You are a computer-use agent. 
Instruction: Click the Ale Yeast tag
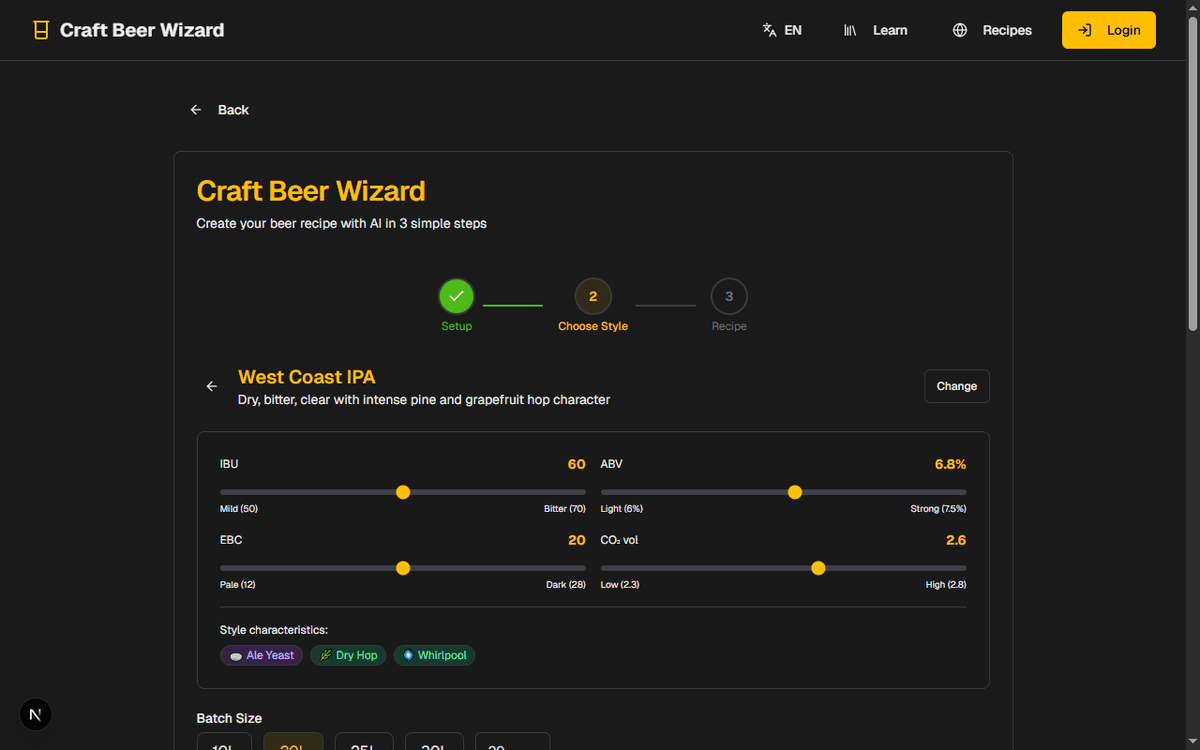coord(261,655)
